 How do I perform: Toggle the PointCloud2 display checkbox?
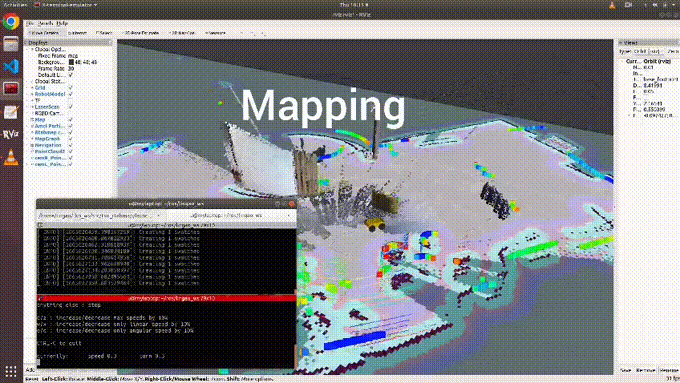point(71,152)
